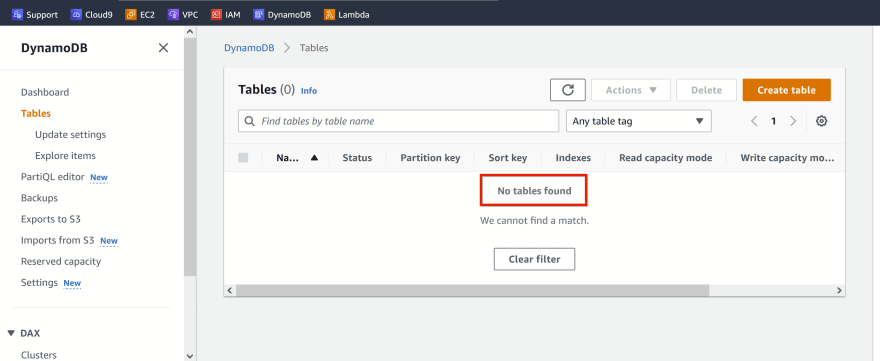Sort tables by Name column arrow

click(314, 158)
